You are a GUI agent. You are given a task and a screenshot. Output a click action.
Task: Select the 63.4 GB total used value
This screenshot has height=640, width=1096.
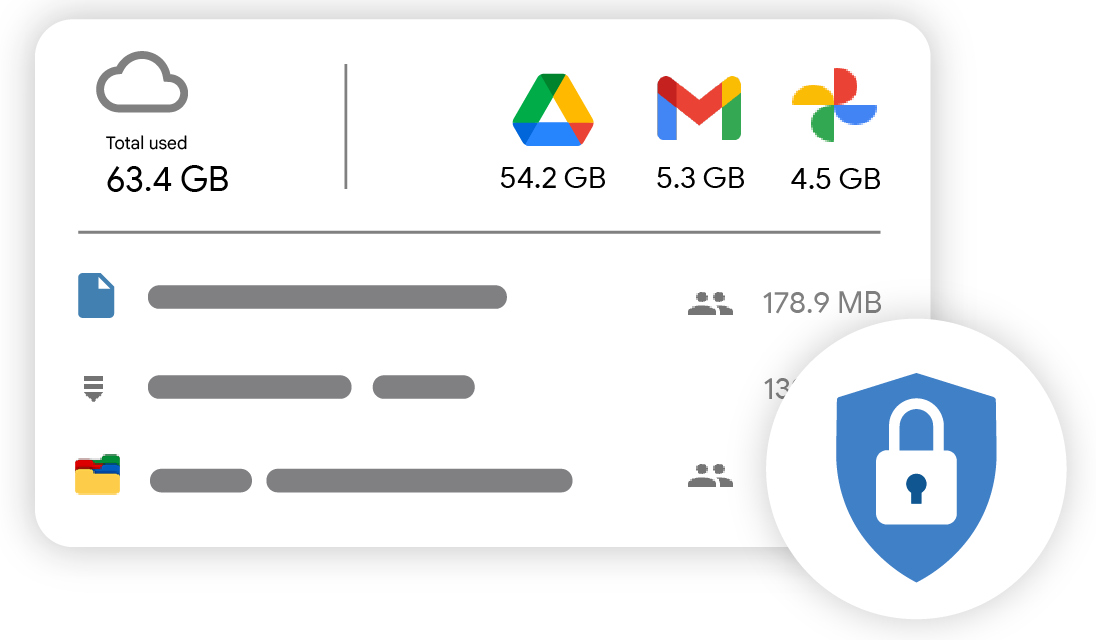pyautogui.click(x=168, y=180)
